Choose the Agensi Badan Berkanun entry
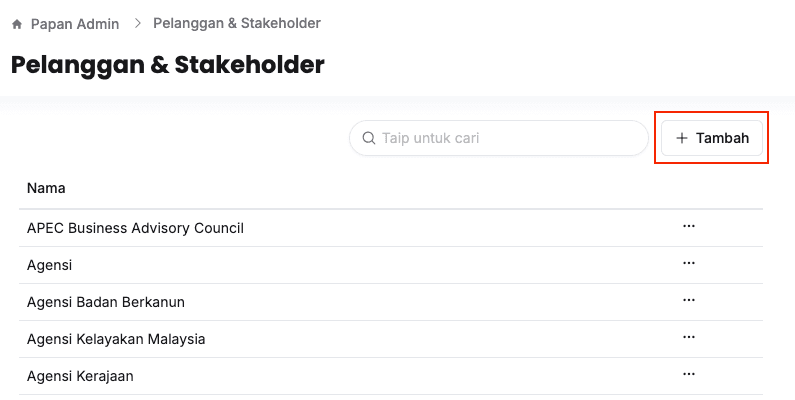 [105, 302]
